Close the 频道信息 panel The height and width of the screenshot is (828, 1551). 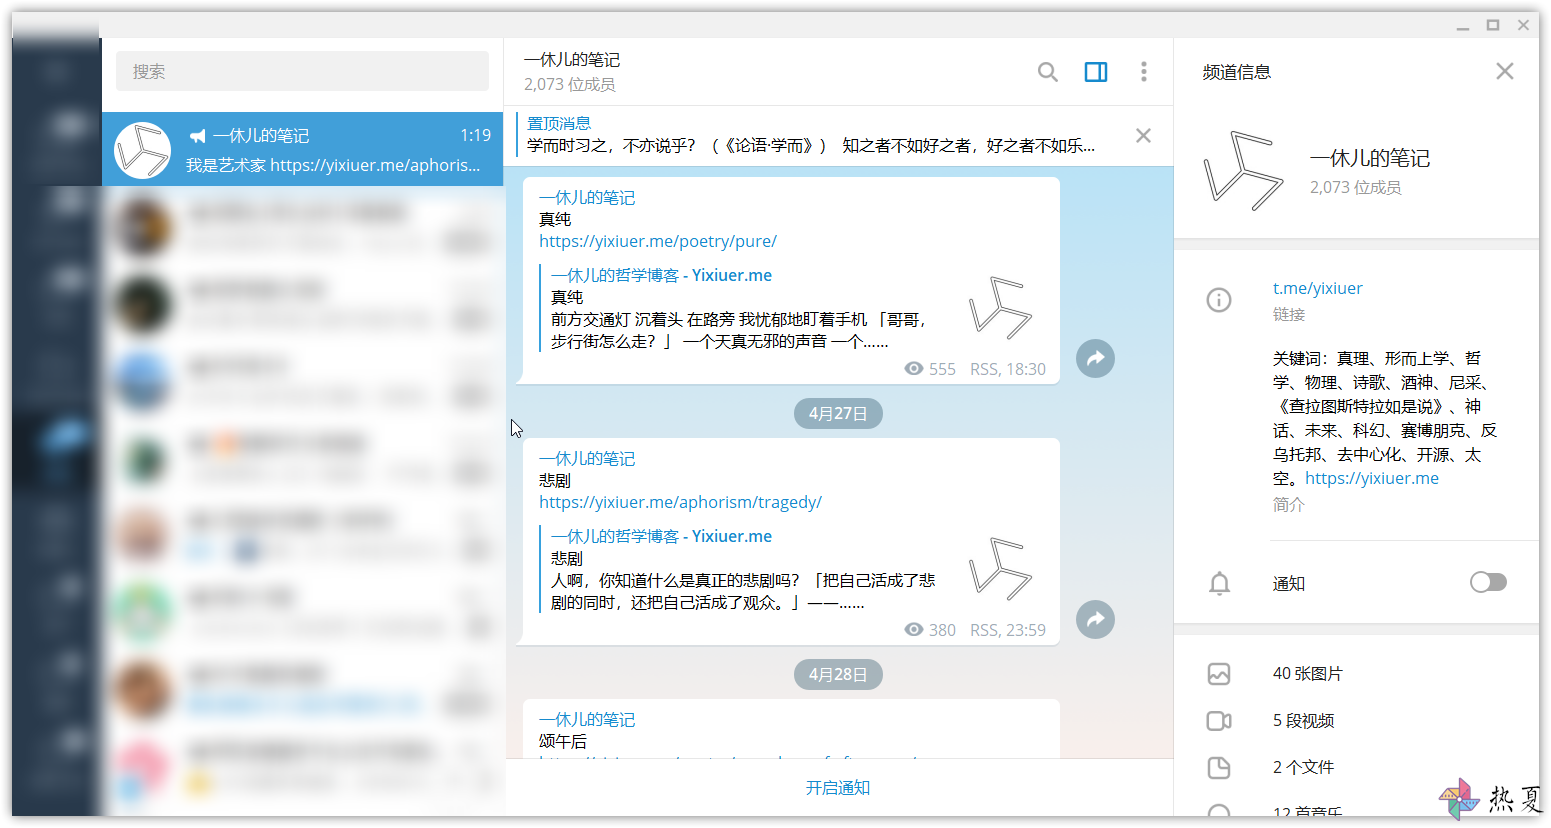1505,71
